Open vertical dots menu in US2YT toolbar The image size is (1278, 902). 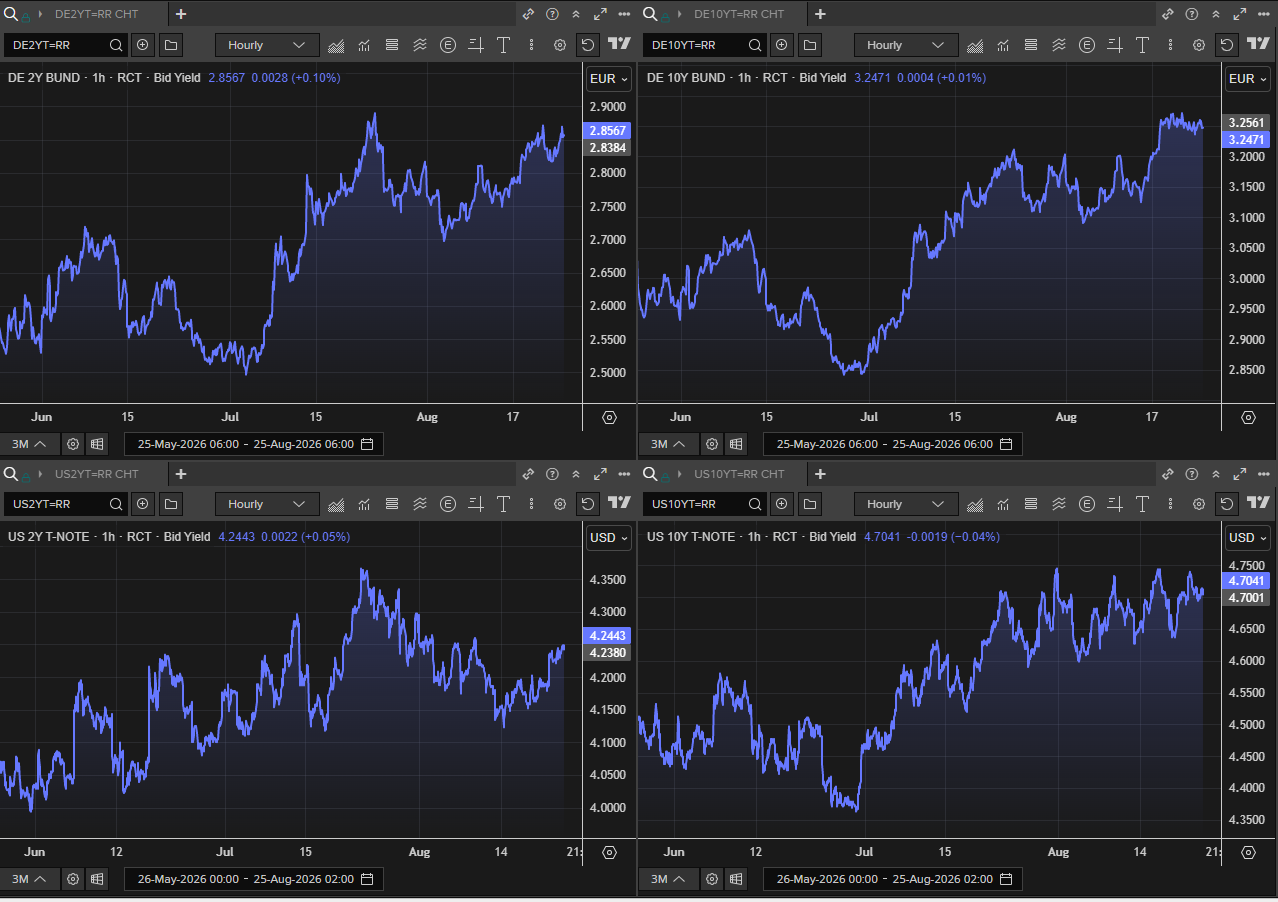pos(531,504)
